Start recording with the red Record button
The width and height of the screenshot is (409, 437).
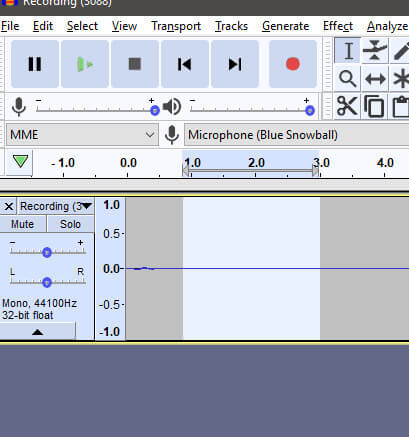coord(293,64)
